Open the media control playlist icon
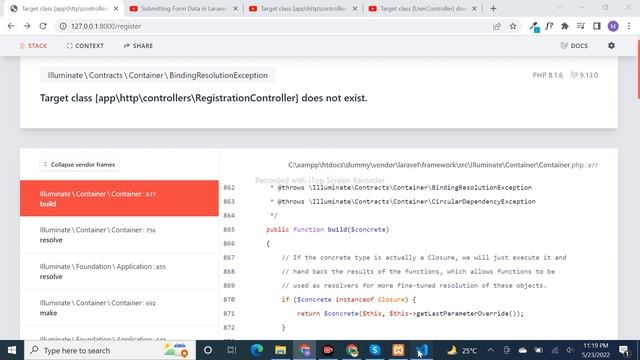The width and height of the screenshot is (640, 360). tap(581, 26)
